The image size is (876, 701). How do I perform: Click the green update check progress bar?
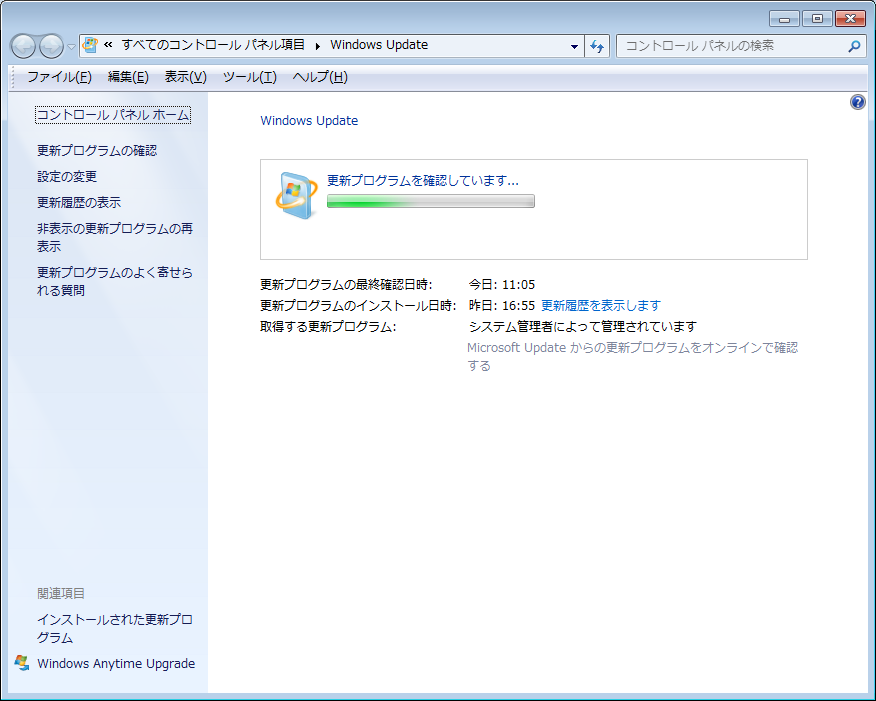(430, 201)
